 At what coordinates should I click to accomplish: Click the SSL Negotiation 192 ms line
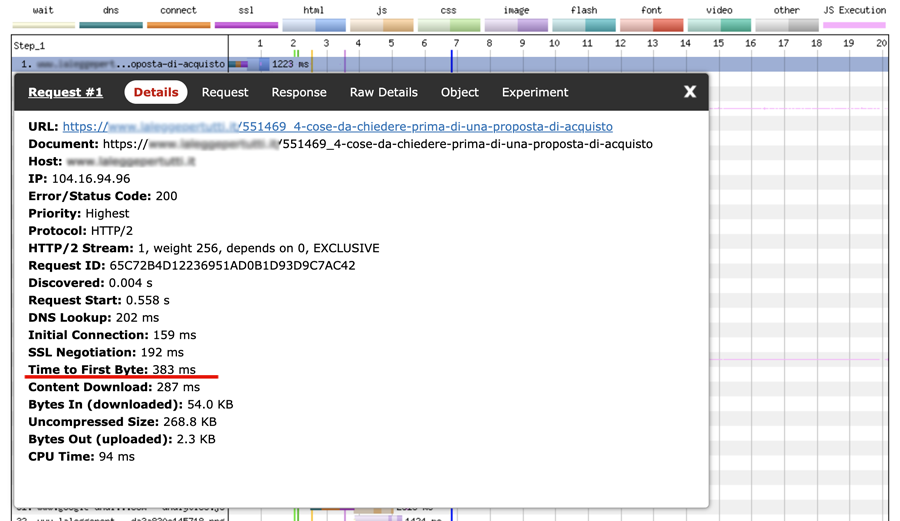point(106,352)
